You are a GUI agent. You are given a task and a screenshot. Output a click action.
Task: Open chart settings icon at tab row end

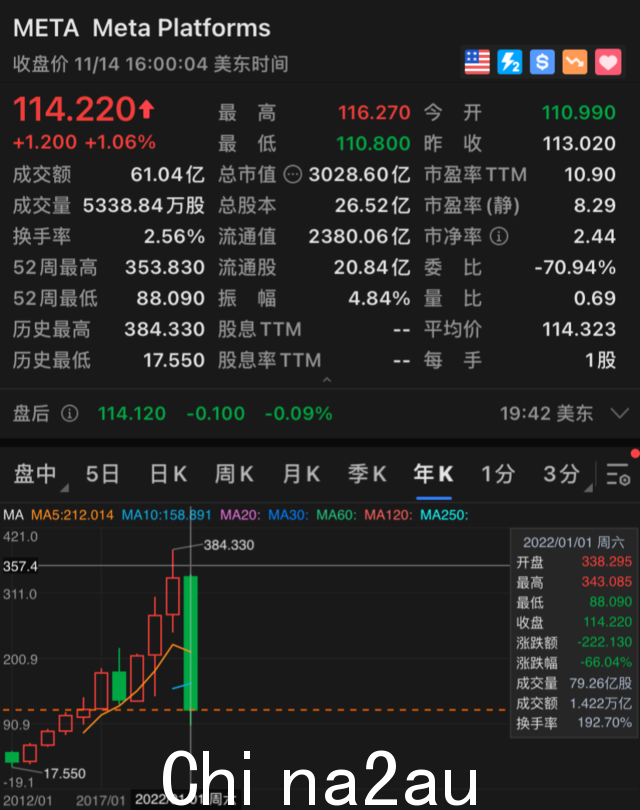point(617,474)
